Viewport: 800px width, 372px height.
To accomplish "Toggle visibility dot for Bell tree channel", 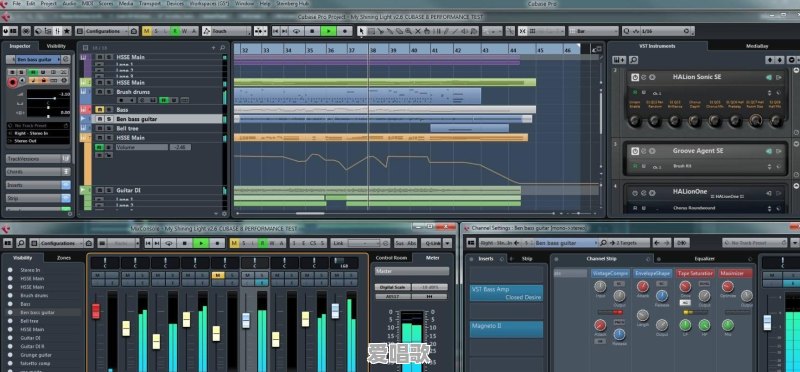I will pyautogui.click(x=10, y=321).
